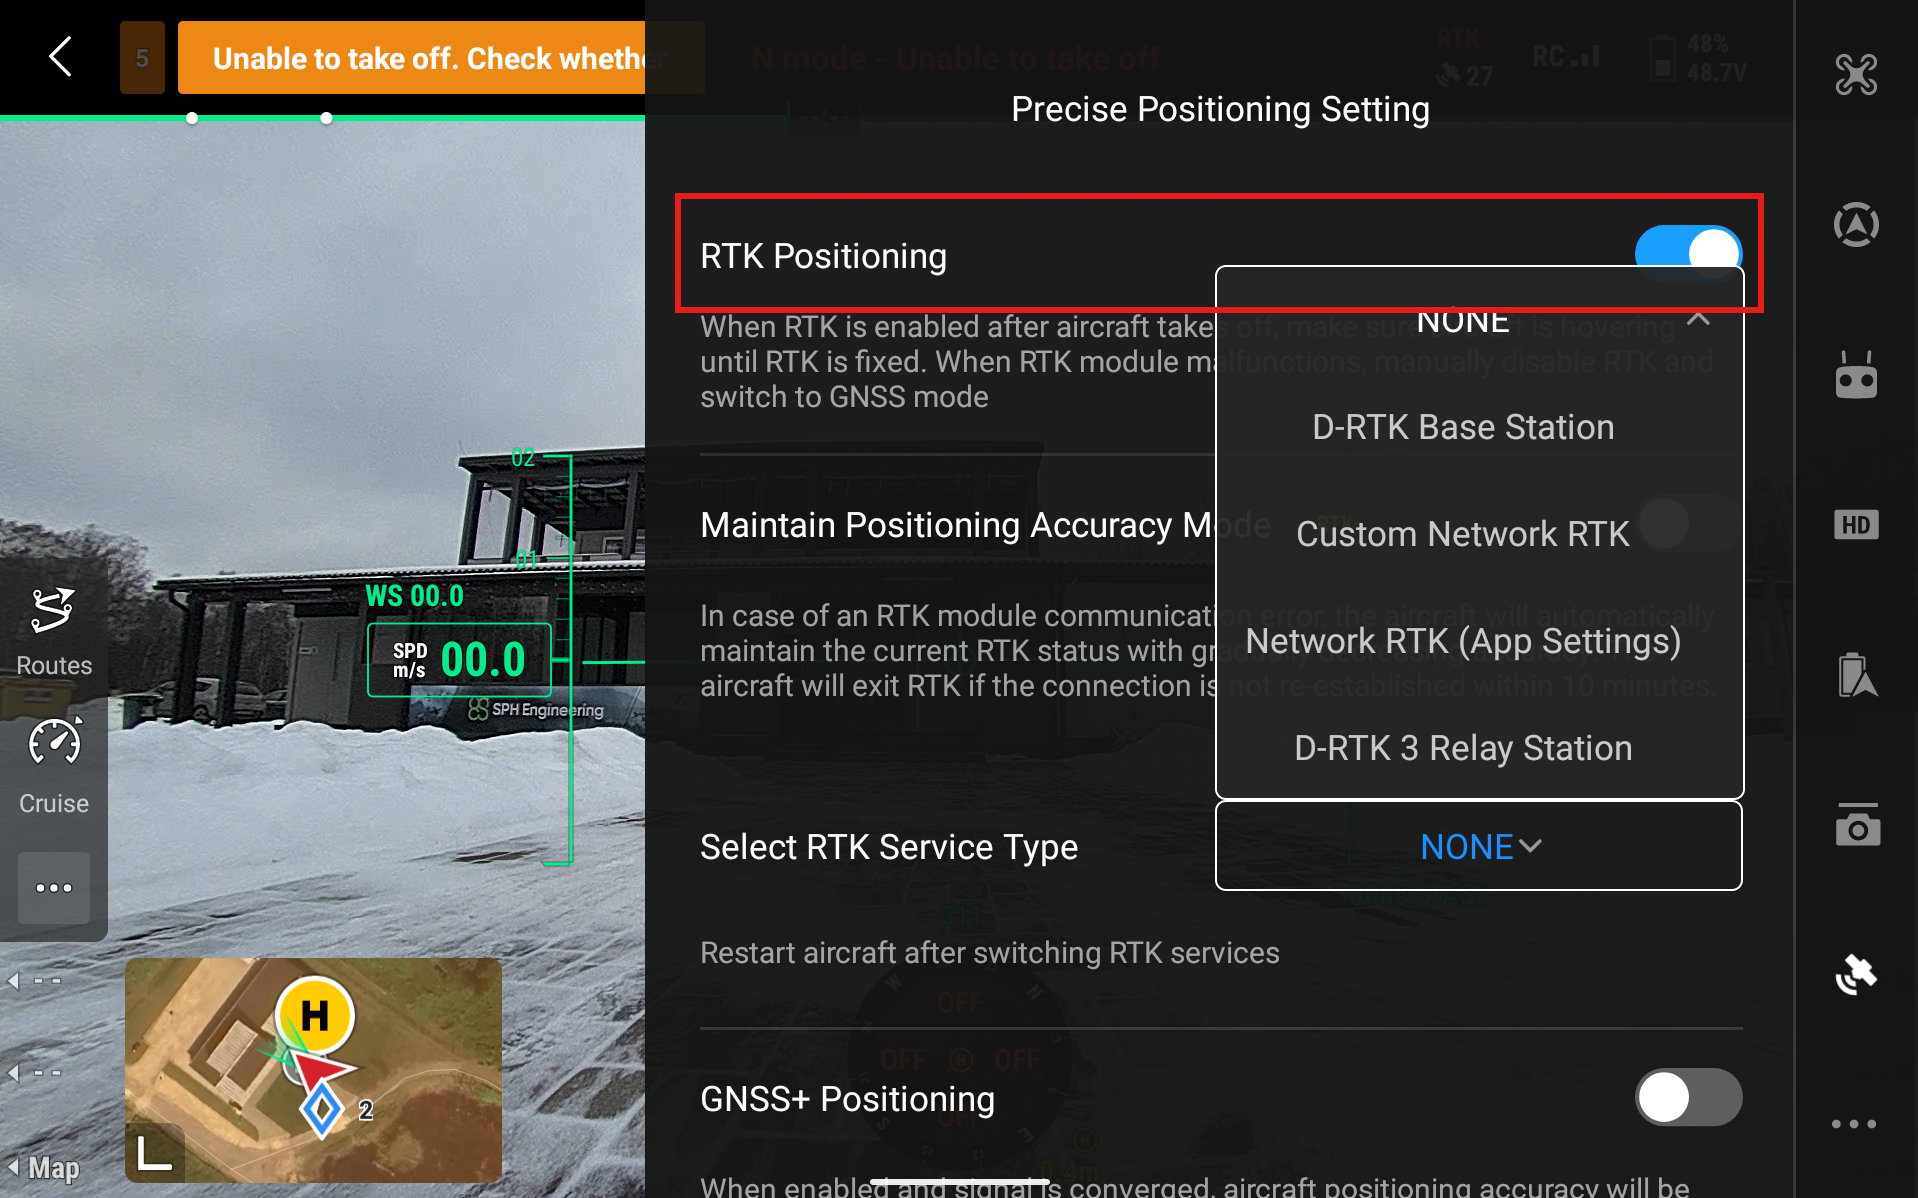Open gimbal camera settings icon
This screenshot has height=1198, width=1918.
(x=1855, y=825)
